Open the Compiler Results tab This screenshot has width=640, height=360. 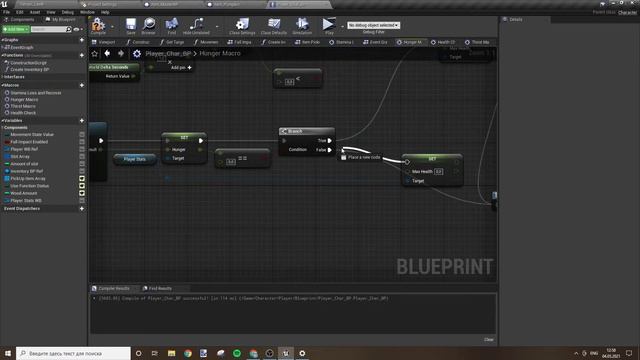click(x=111, y=289)
